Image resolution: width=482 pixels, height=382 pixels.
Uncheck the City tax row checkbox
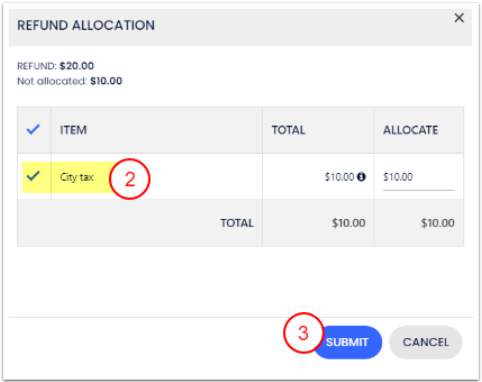(33, 176)
